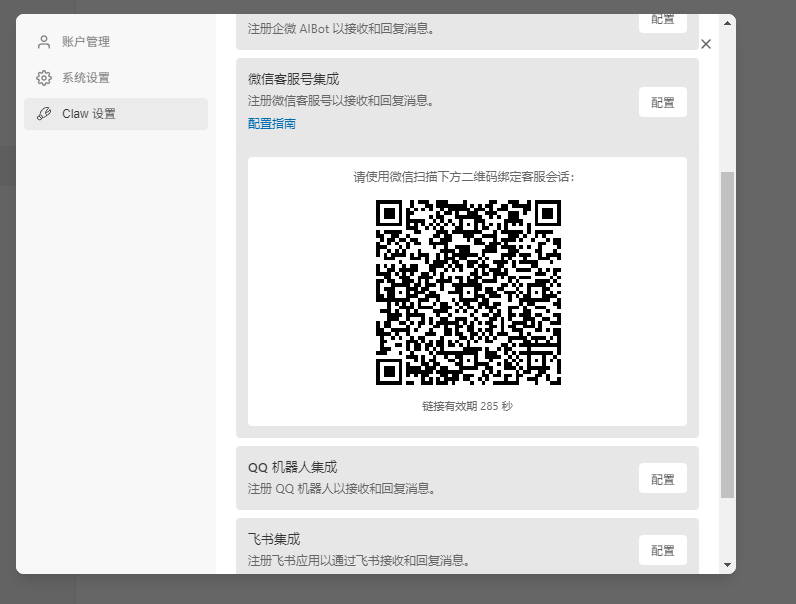Select Claw 设置 in the sidebar
This screenshot has width=796, height=604.
coord(116,114)
